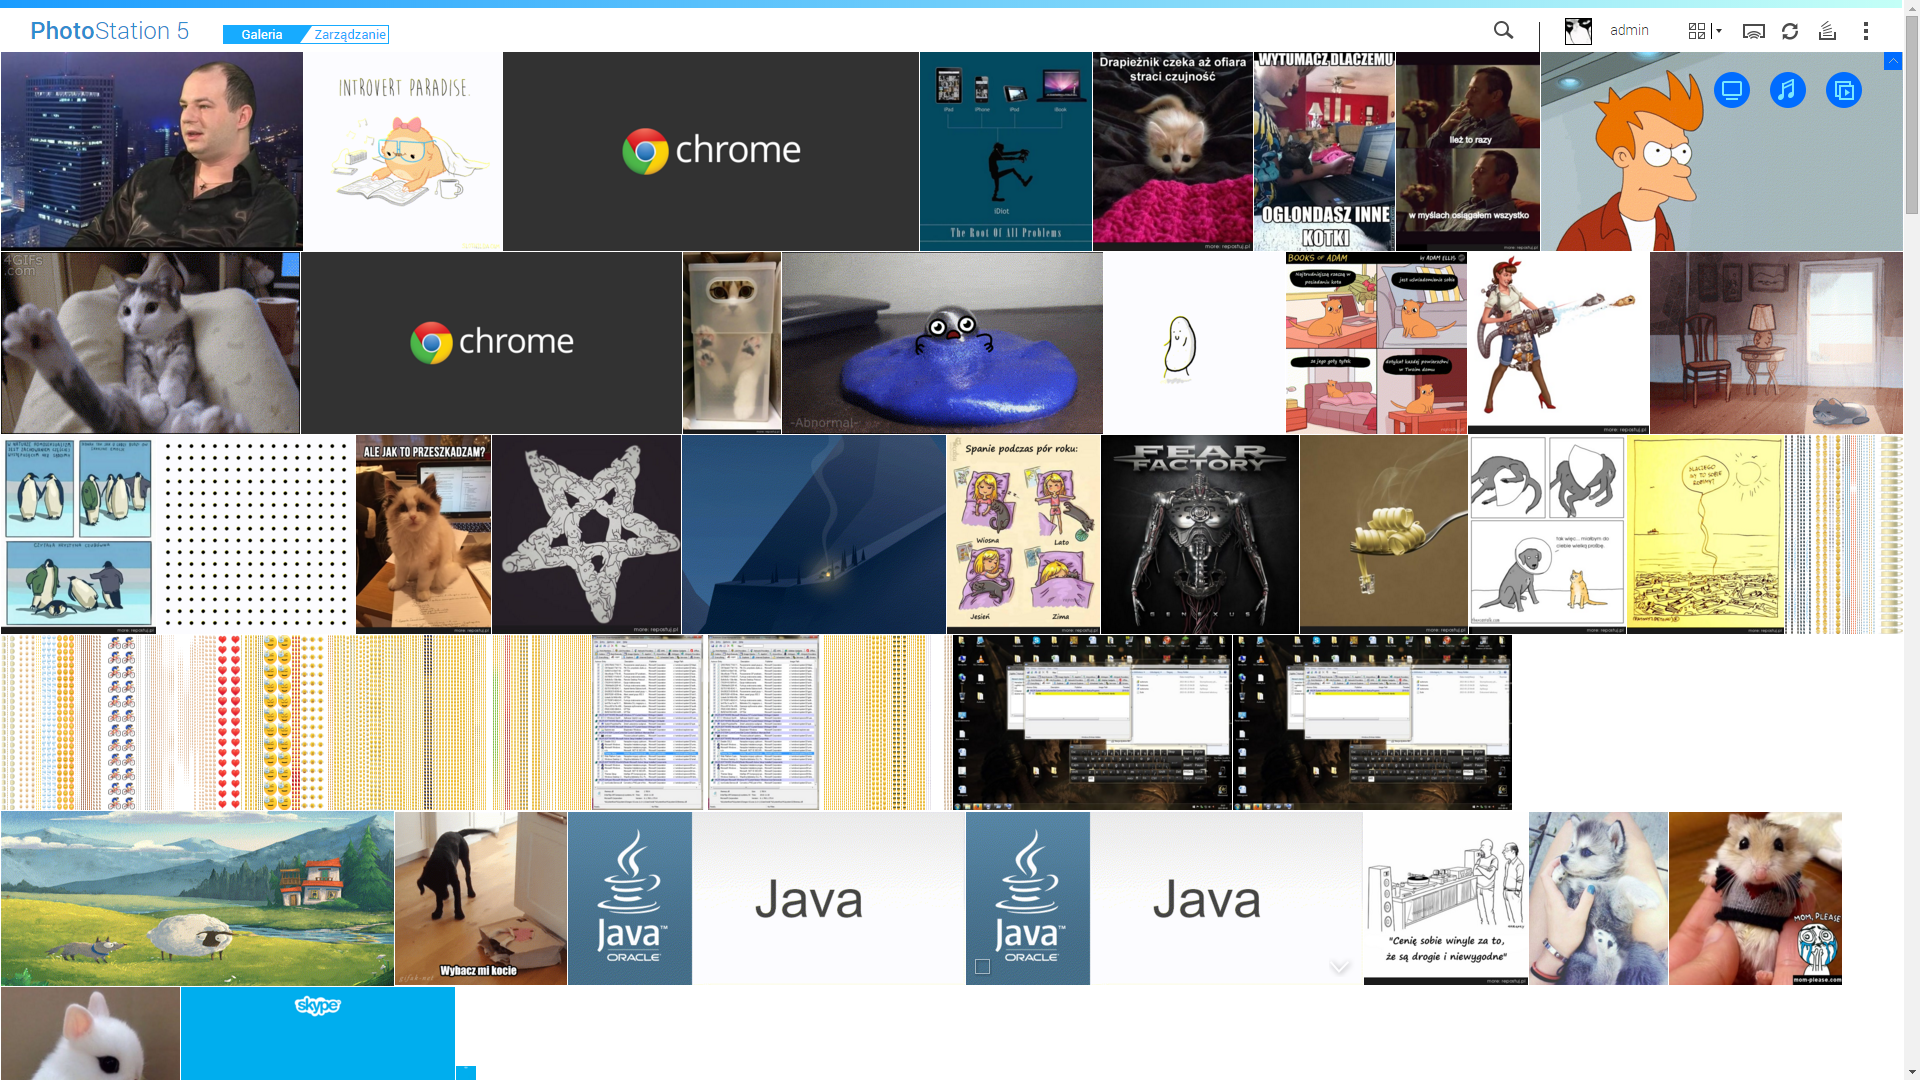Collapse the blue up-chevron panel toggle
1920x1080 pixels.
coord(1893,61)
